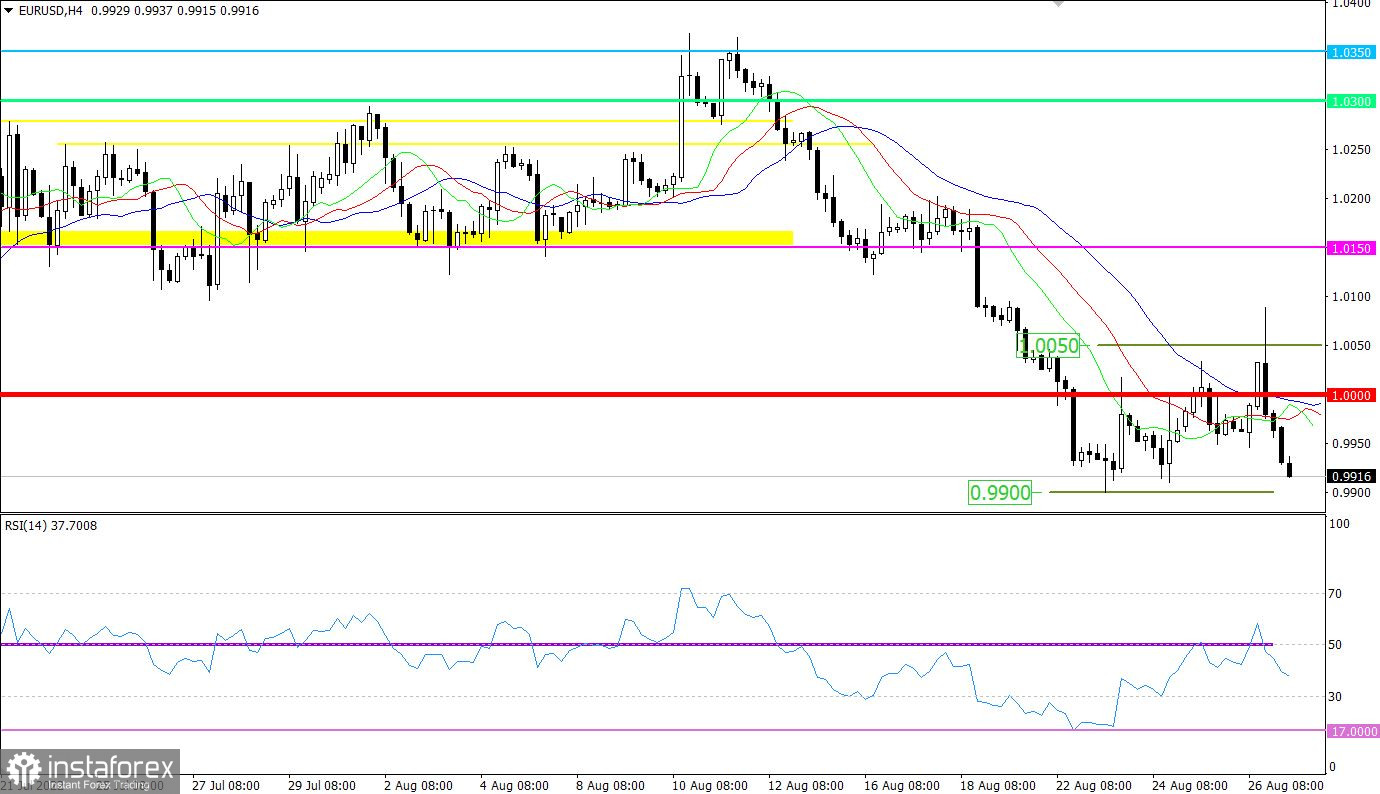Screen dimensions: 1380x794
Task: Click the RSI(14) 37.7008 indicator label
Action: click(x=50, y=524)
